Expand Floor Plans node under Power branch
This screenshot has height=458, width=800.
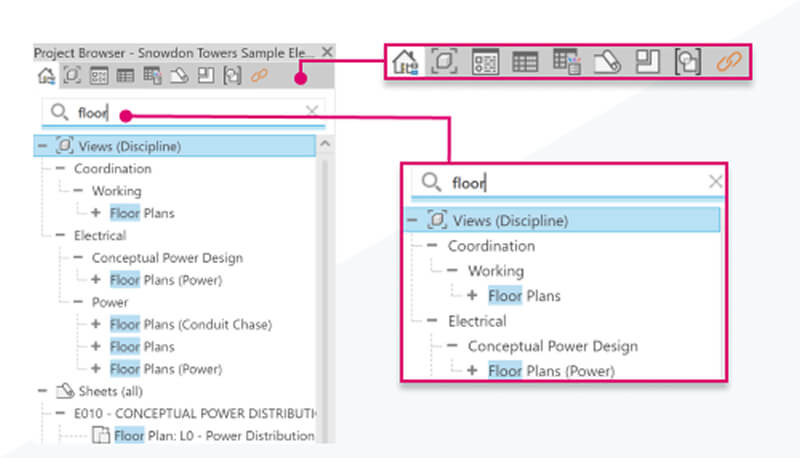95,346
